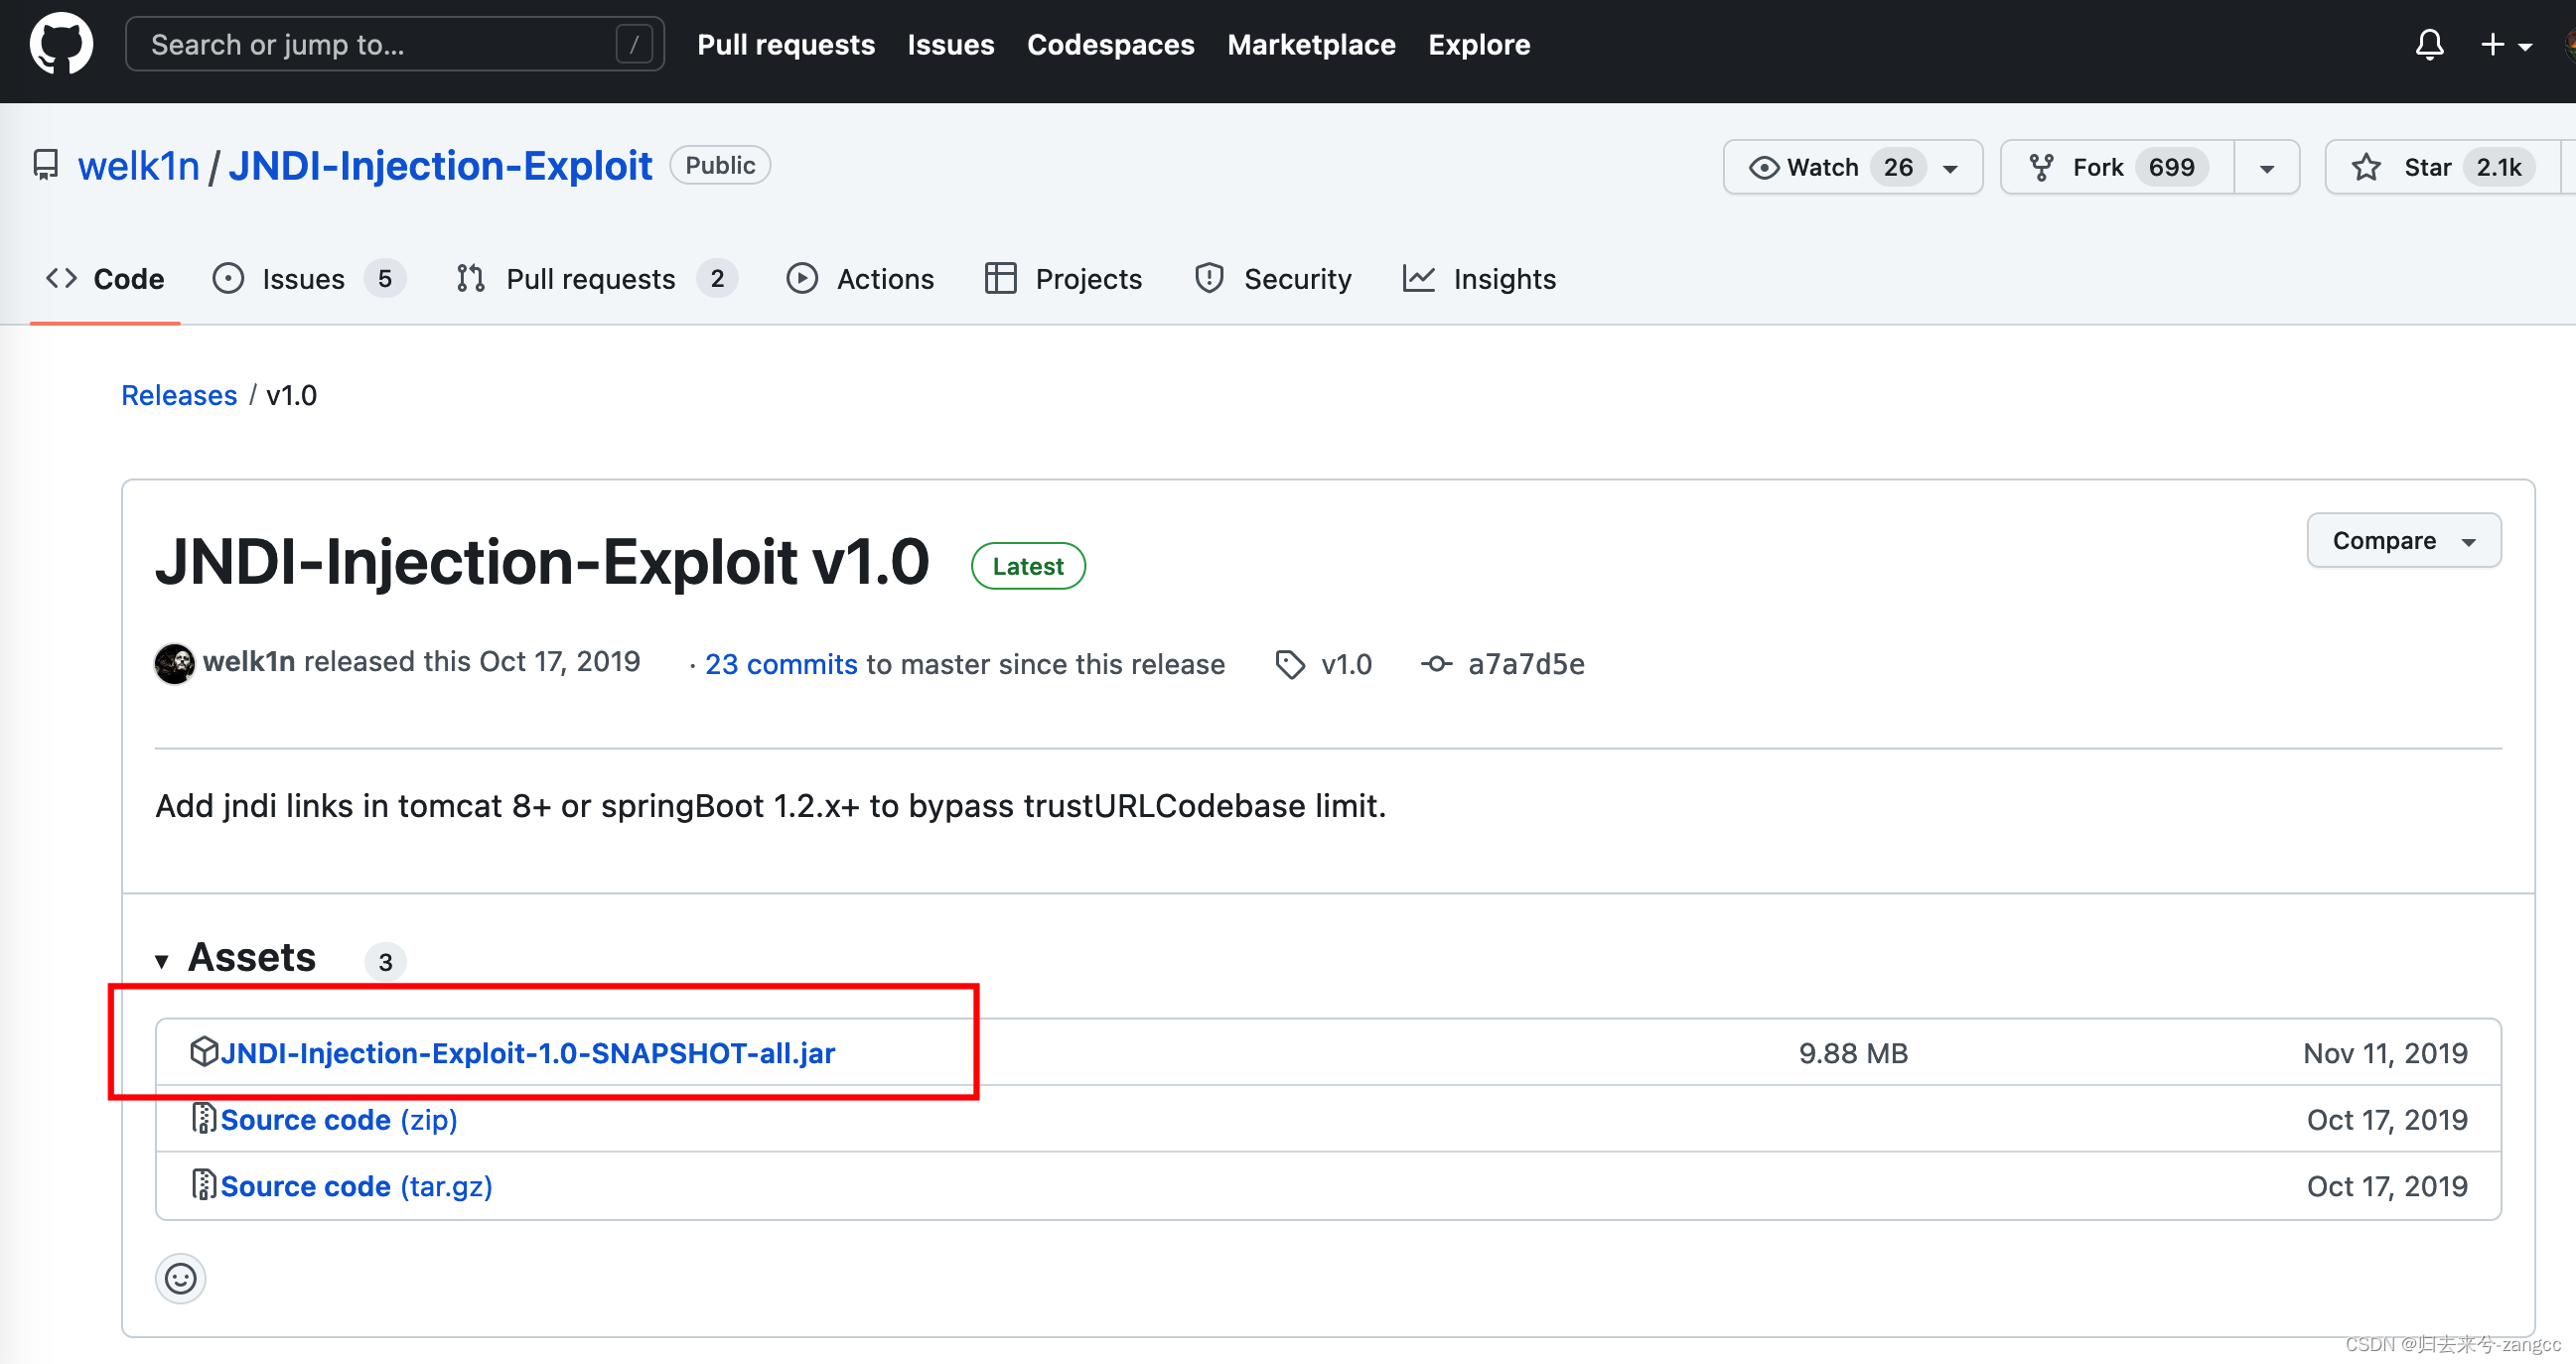Open Marketplace in top navigation
Image resolution: width=2576 pixels, height=1364 pixels.
pyautogui.click(x=1311, y=45)
